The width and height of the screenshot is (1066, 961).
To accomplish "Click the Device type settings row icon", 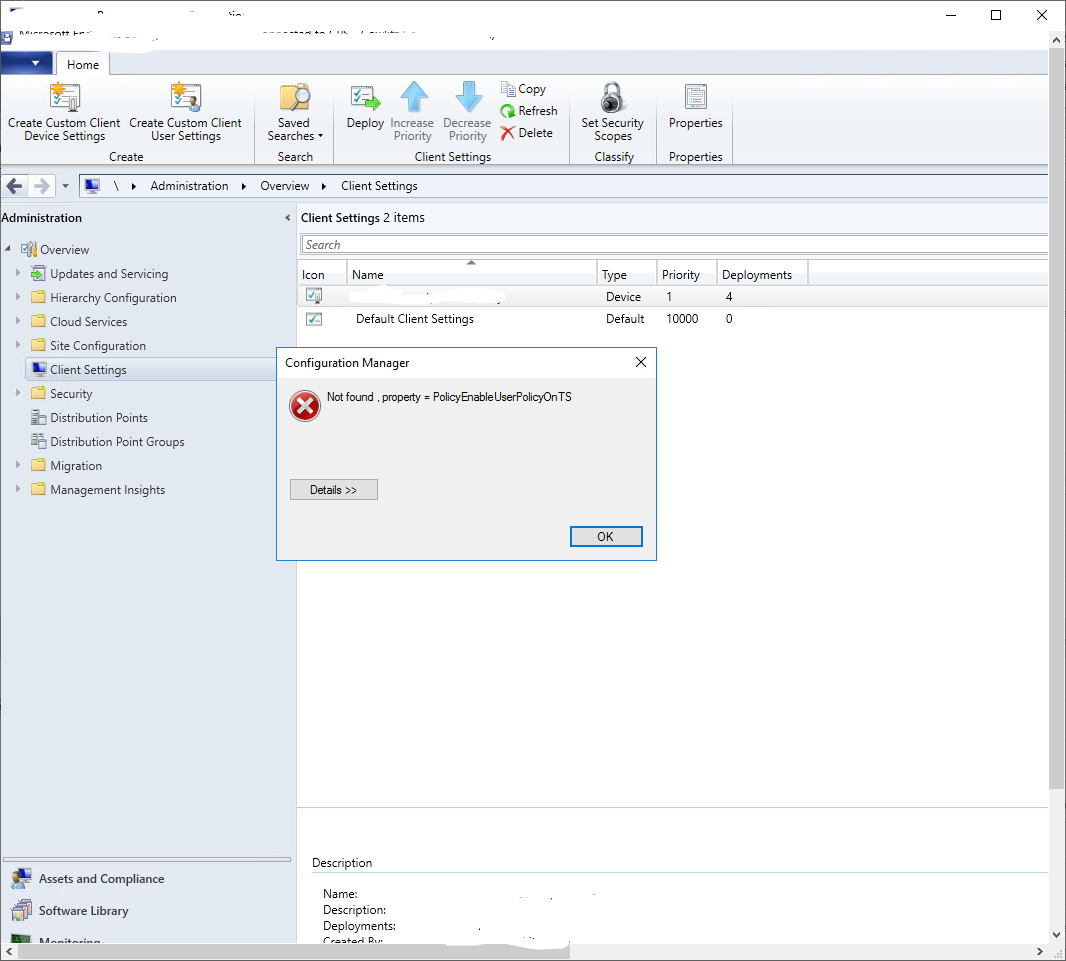I will coord(313,296).
